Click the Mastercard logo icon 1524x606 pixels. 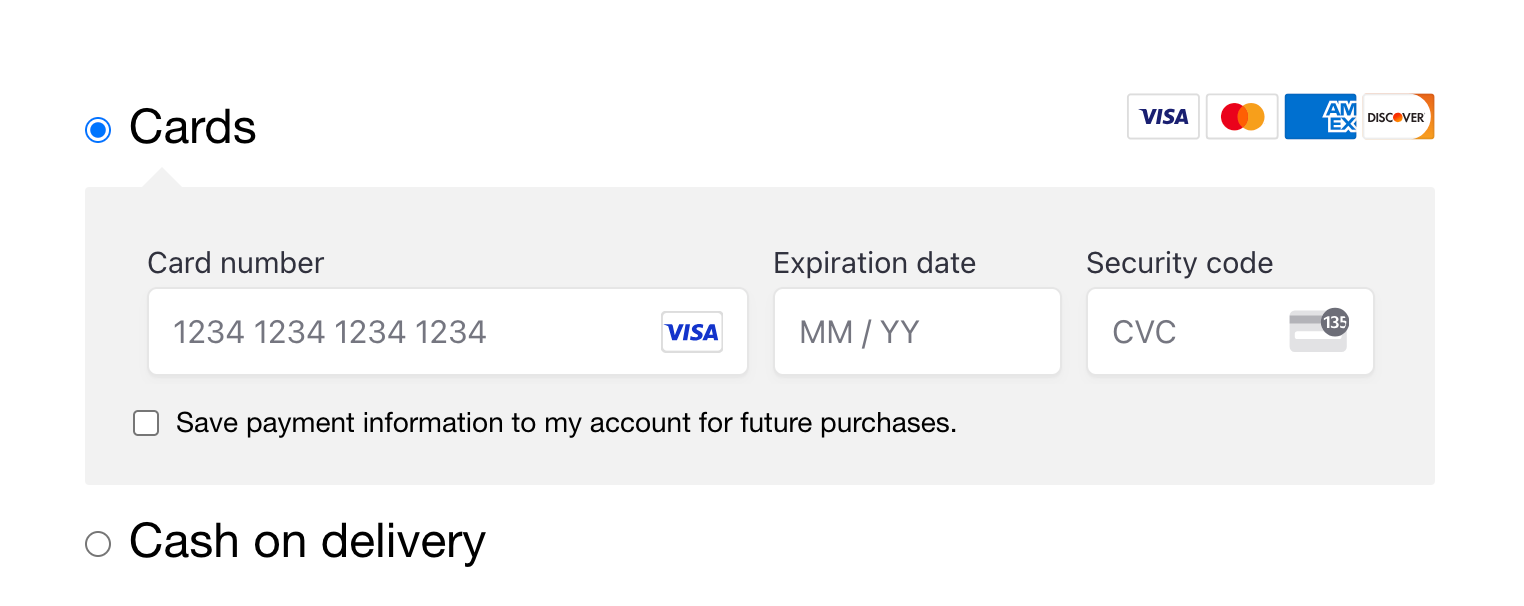pos(1242,117)
